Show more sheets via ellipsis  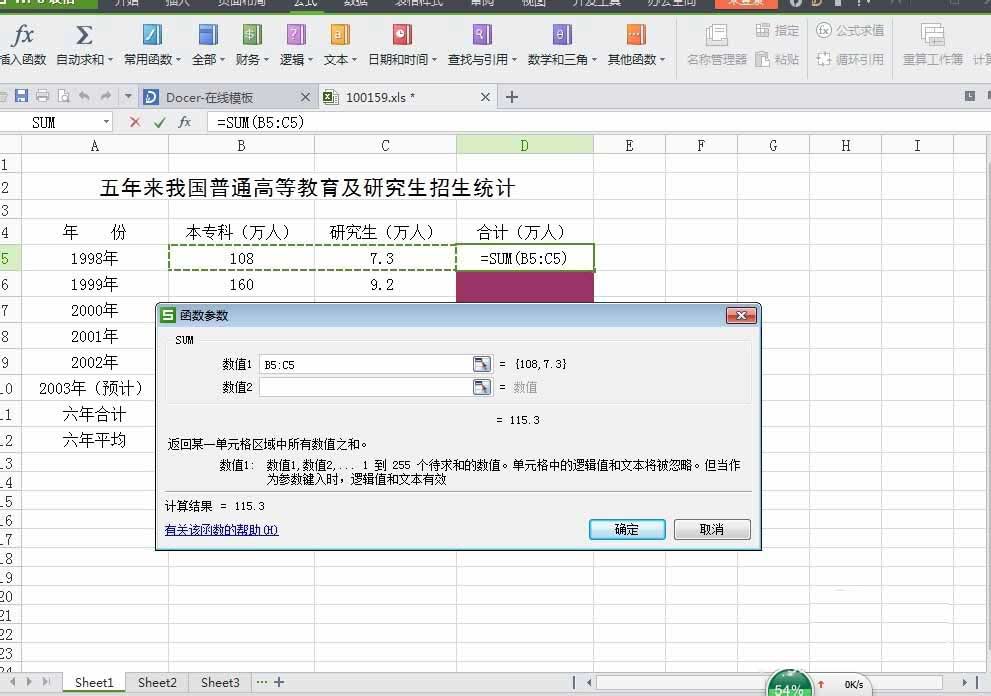[x=262, y=682]
